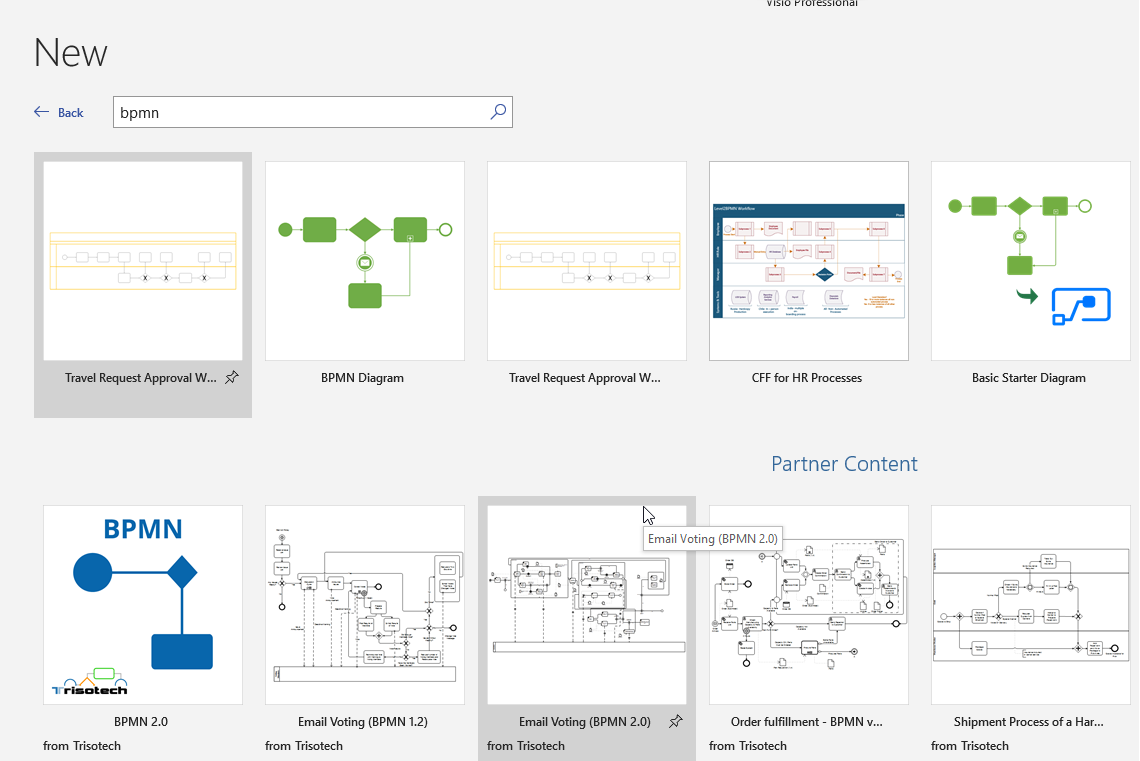Open the Email Voting (BPMN 1.2) thumbnail
1140x761 pixels.
[x=365, y=604]
